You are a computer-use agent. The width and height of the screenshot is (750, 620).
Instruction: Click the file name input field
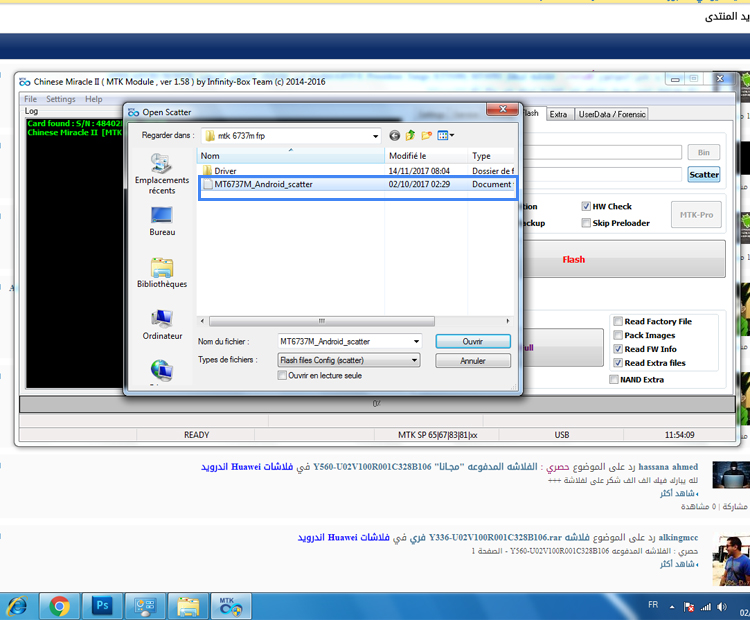point(344,342)
